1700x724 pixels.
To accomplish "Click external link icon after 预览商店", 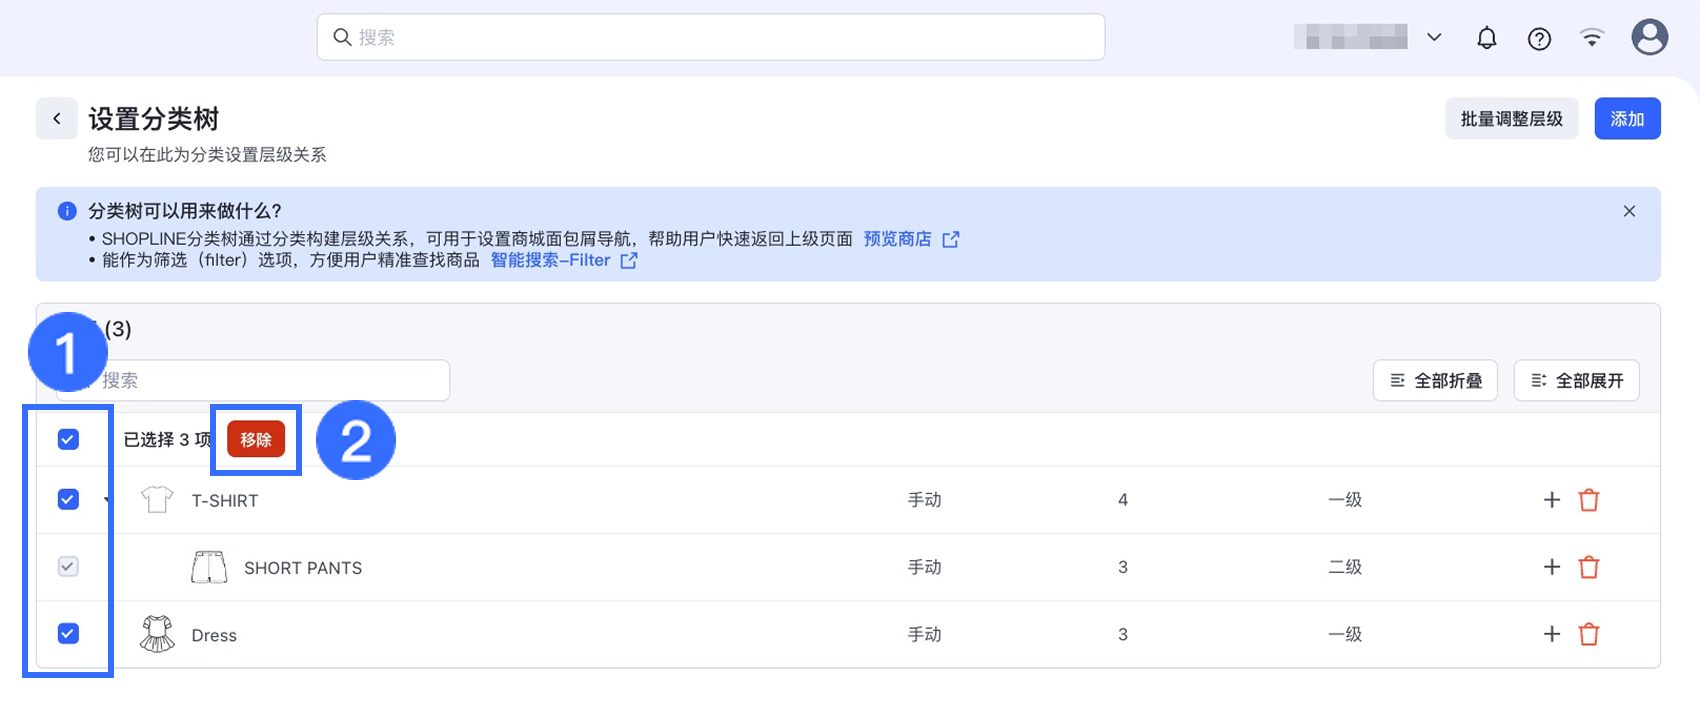I will (951, 239).
